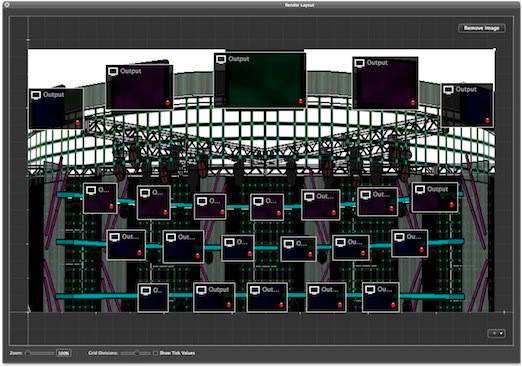
Task: Select the second full 'Output' node in bottom row
Action: point(214,297)
